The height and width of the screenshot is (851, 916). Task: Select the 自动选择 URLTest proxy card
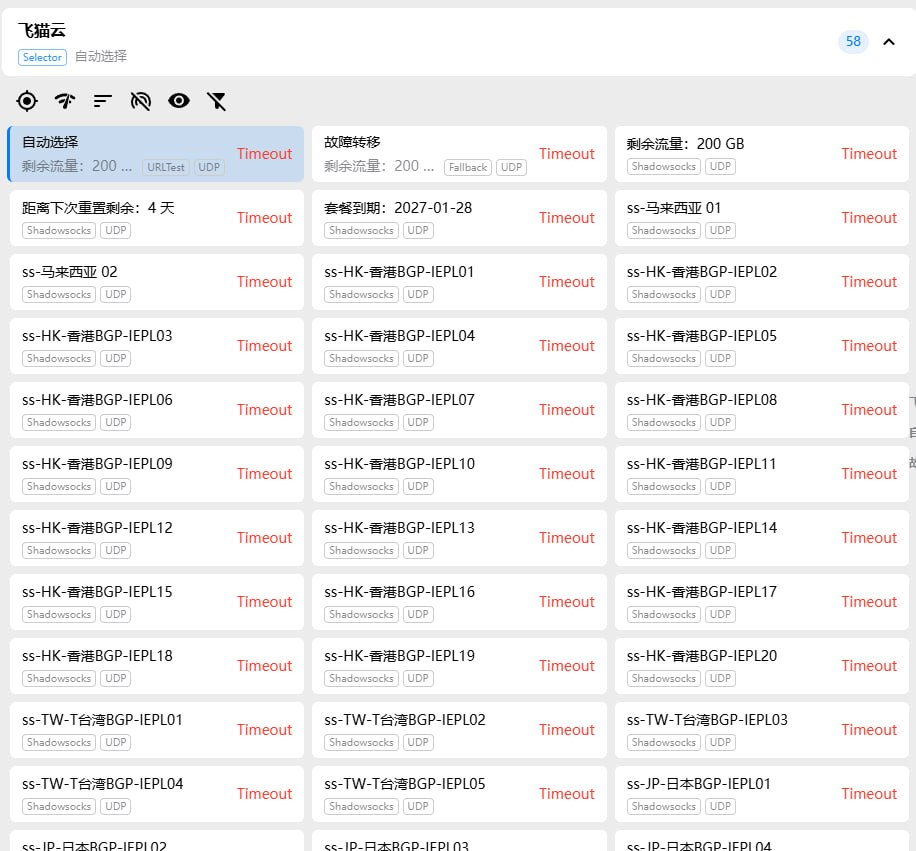(x=120, y=154)
